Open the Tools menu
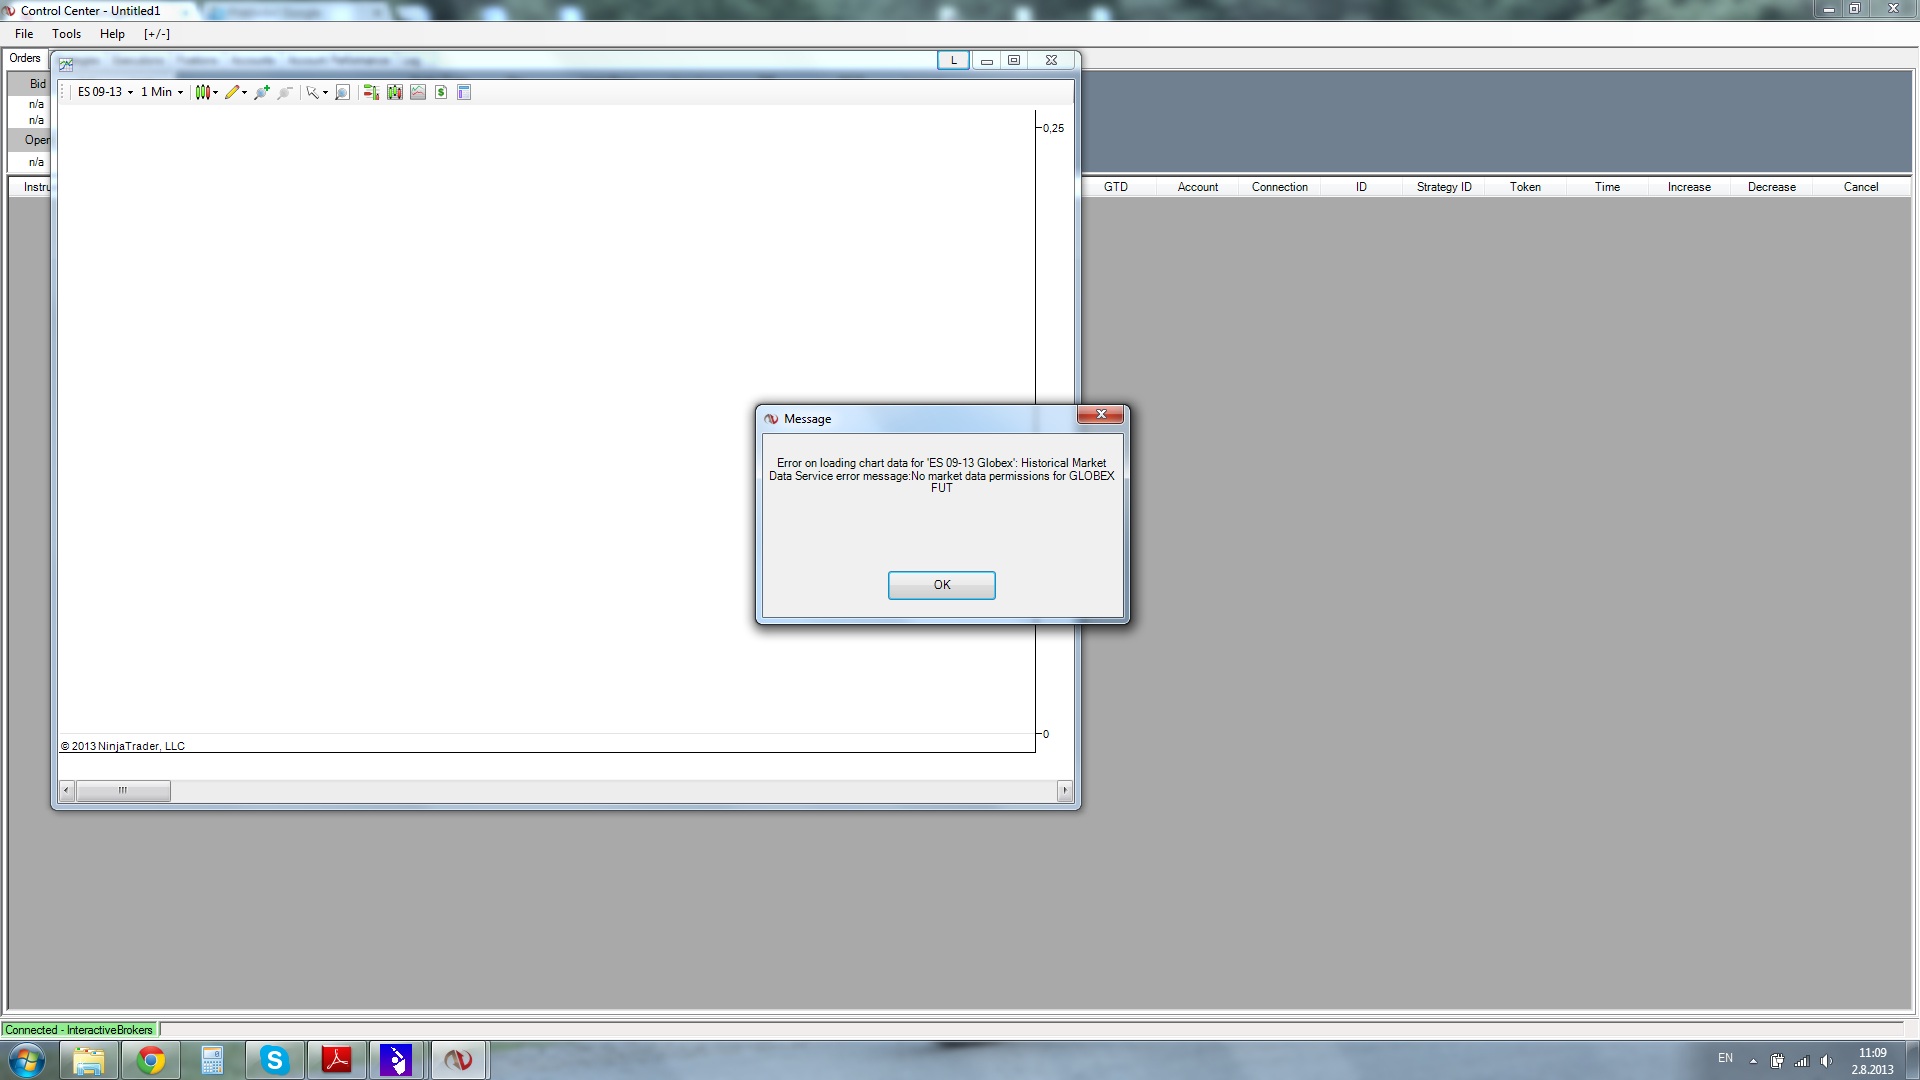The image size is (1920, 1080). pos(67,34)
